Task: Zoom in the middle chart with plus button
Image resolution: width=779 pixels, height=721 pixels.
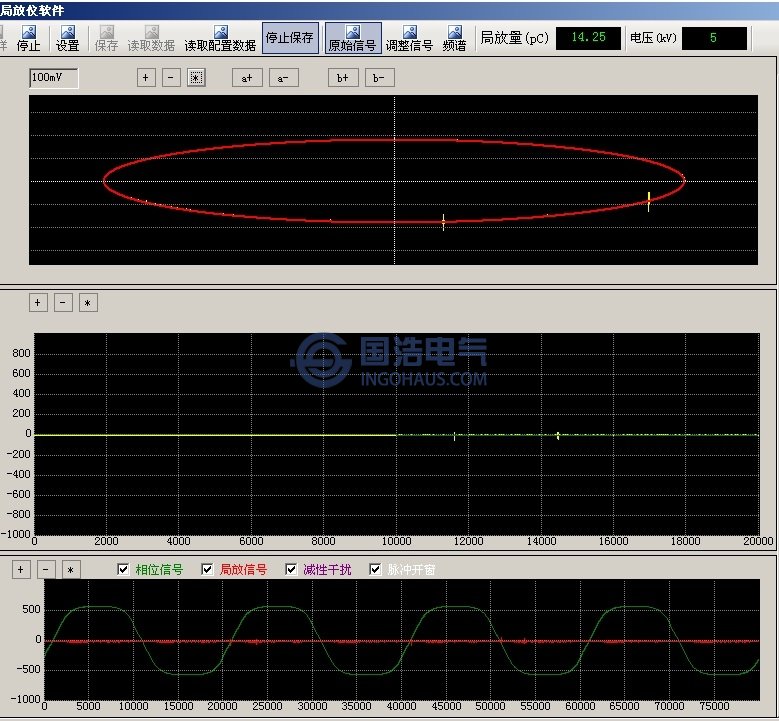Action: [38, 303]
